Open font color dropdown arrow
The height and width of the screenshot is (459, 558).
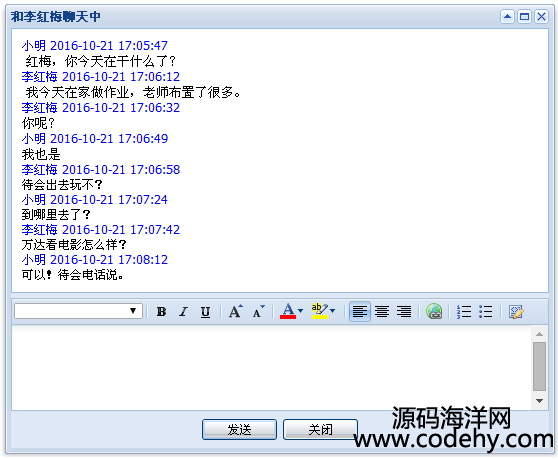[x=301, y=311]
